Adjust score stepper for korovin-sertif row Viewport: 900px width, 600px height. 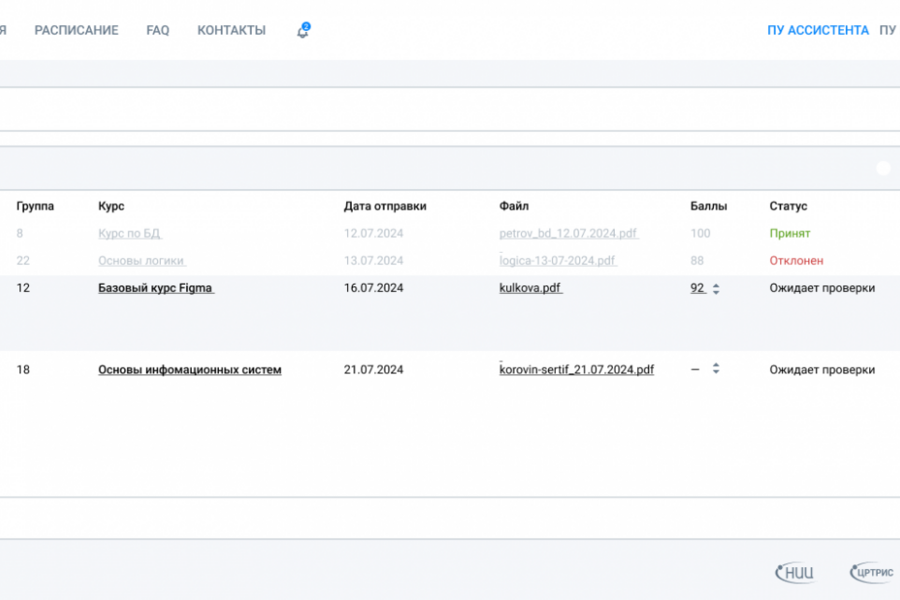[x=716, y=369]
